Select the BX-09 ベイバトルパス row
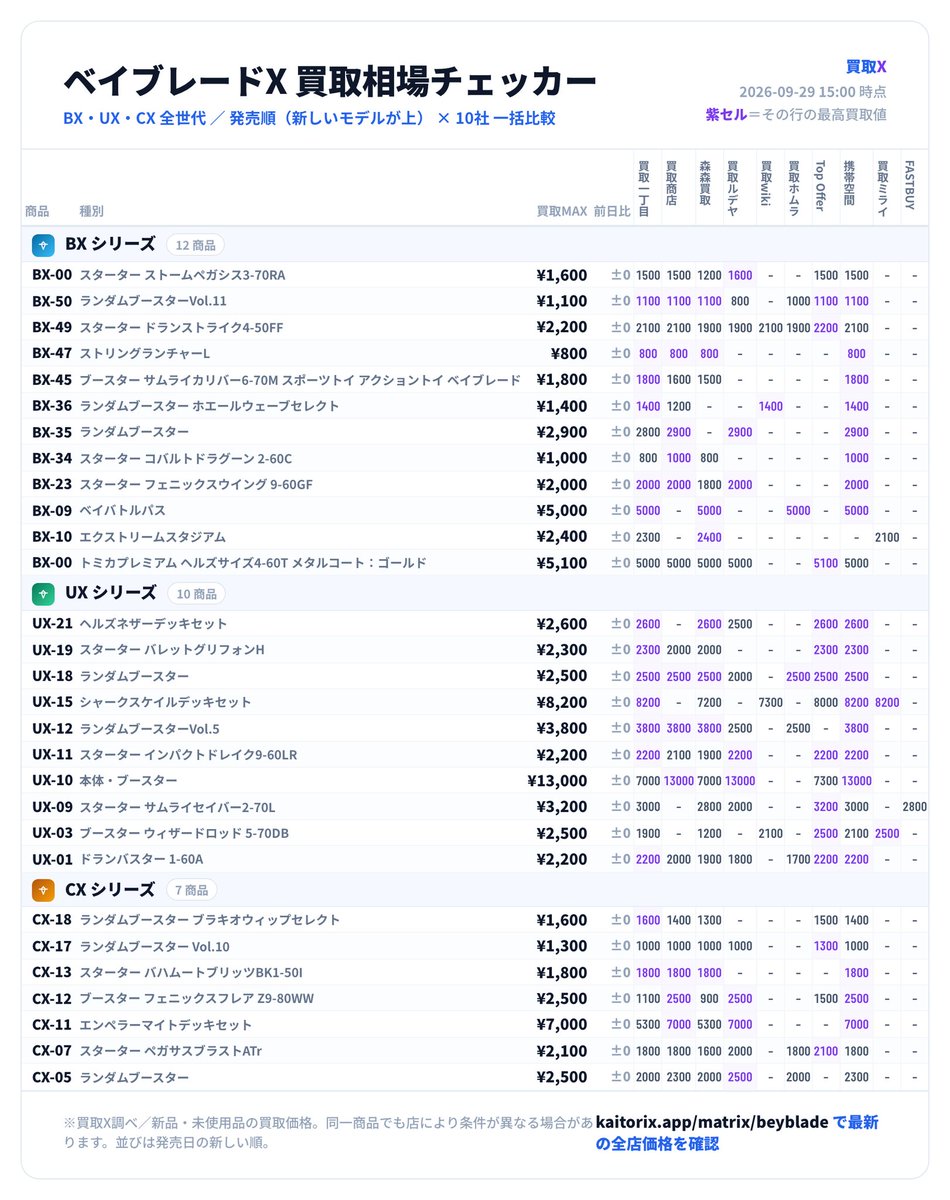Screen dimensions: 950x1200 pos(475,511)
